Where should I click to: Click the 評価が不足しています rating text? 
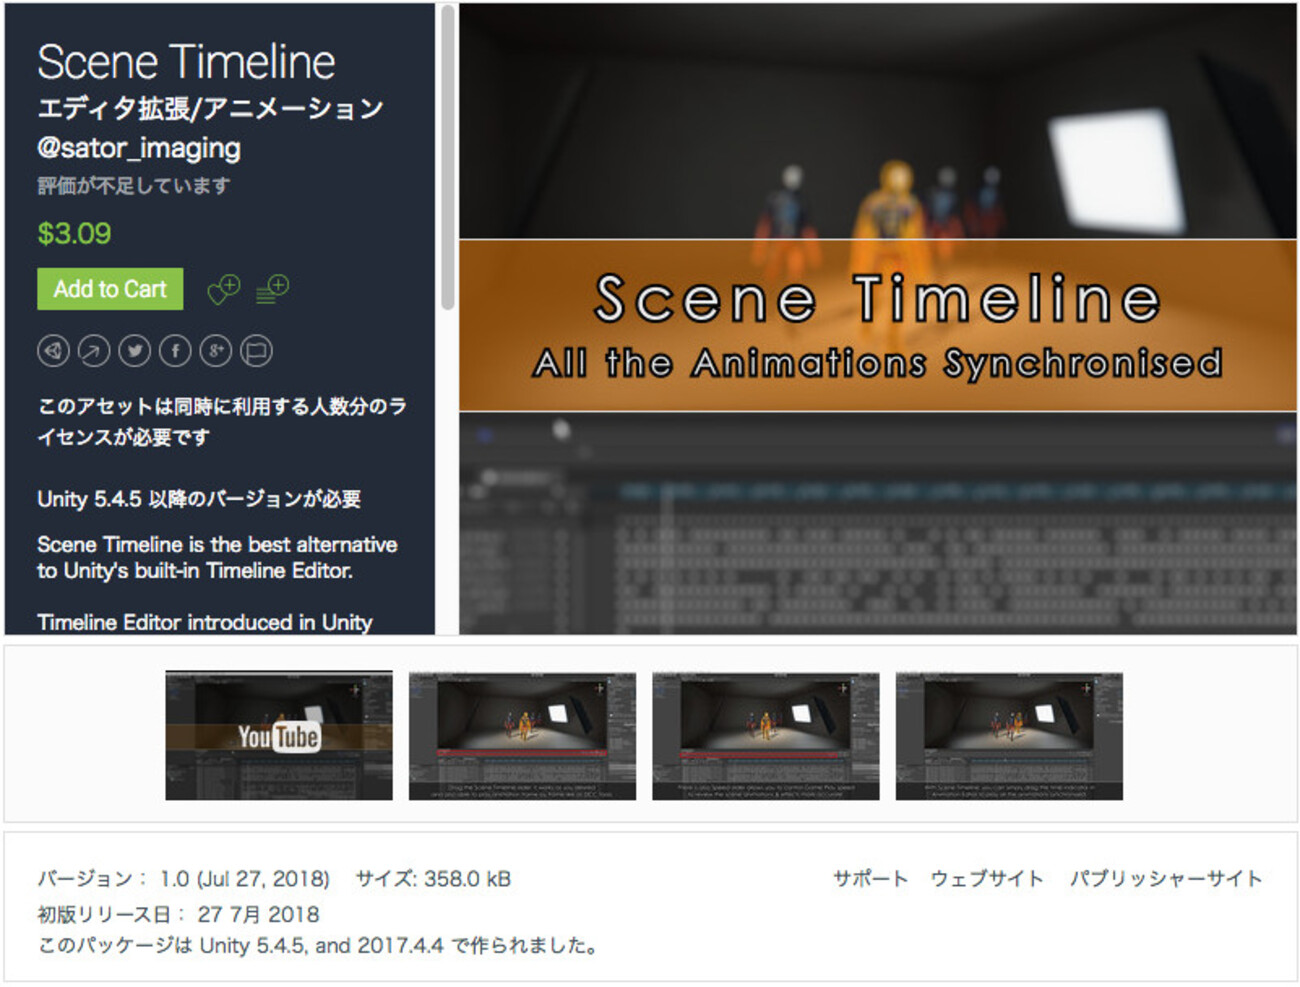(x=134, y=186)
